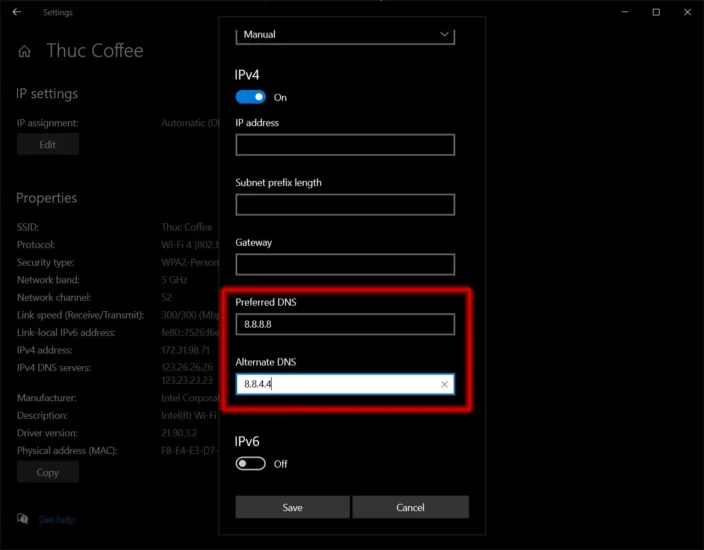Screen dimensions: 704x550
Task: Go back with the Settings back arrow
Action: (x=17, y=12)
